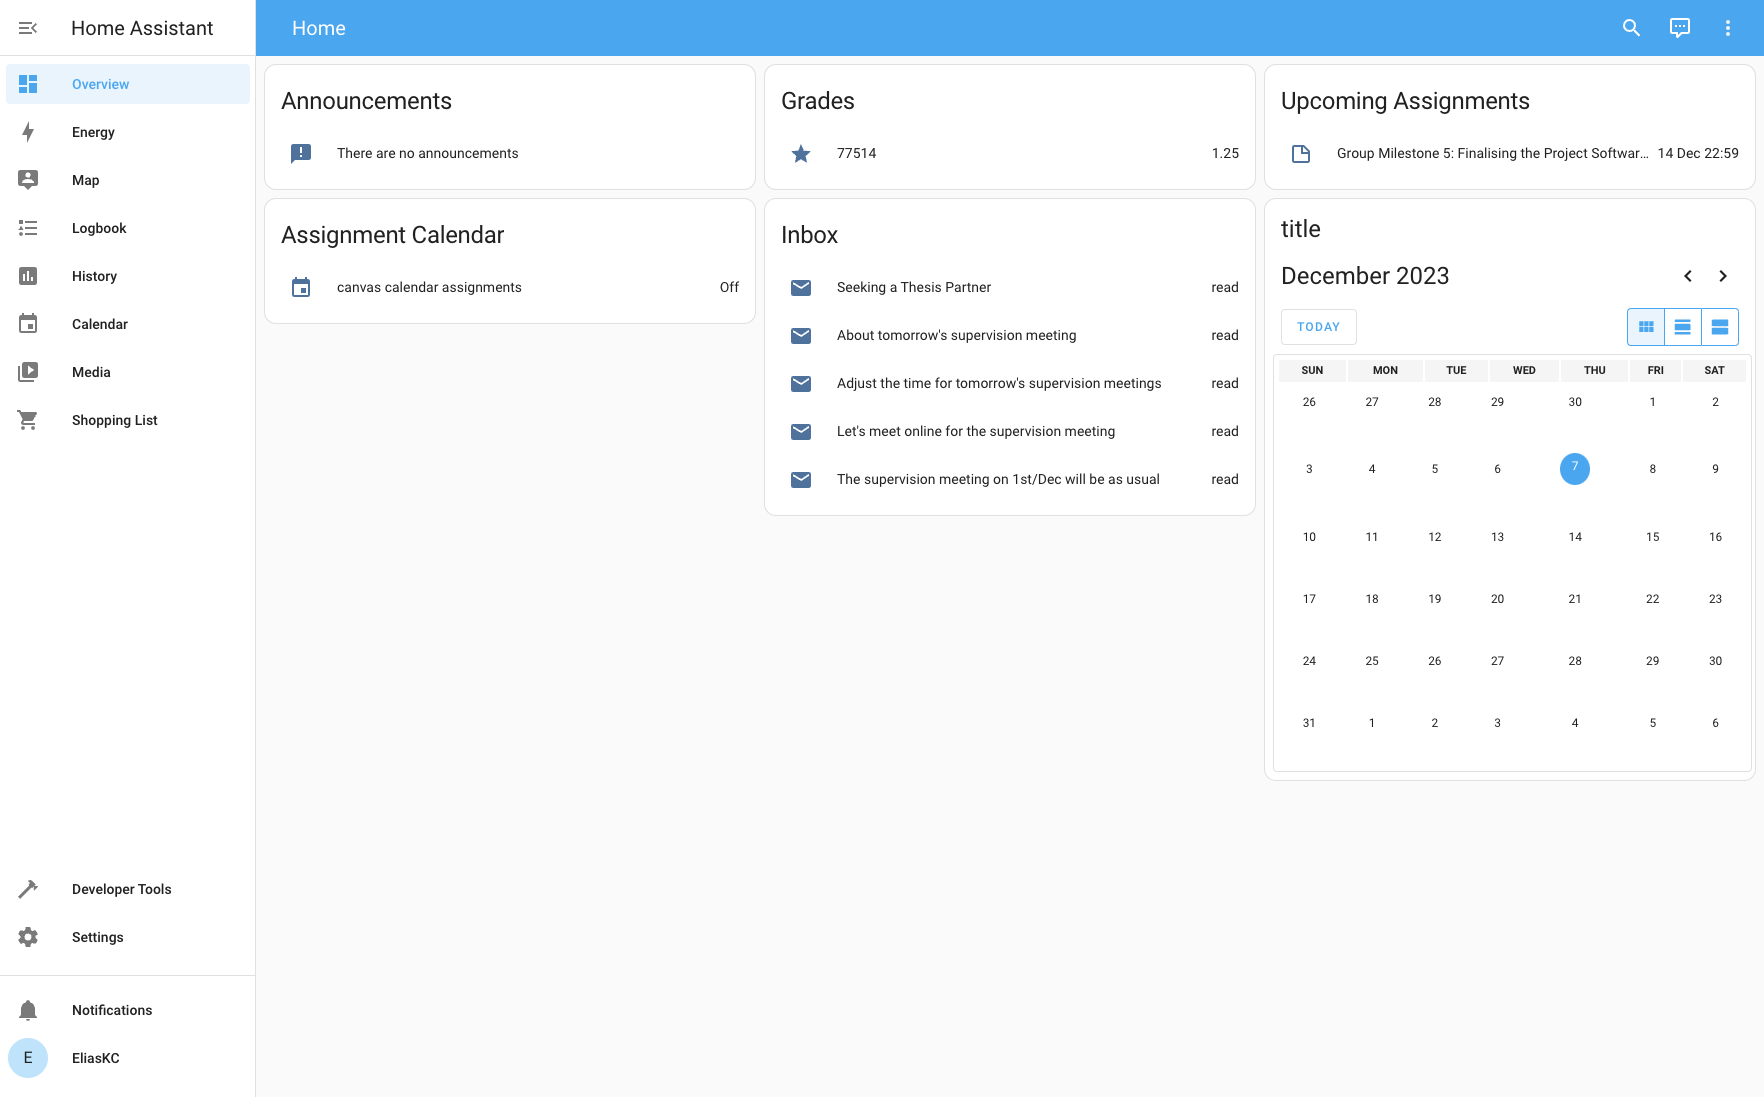Open the Adjust the time for tomorrow's supervision message
The height and width of the screenshot is (1097, 1764).
pyautogui.click(x=1010, y=383)
